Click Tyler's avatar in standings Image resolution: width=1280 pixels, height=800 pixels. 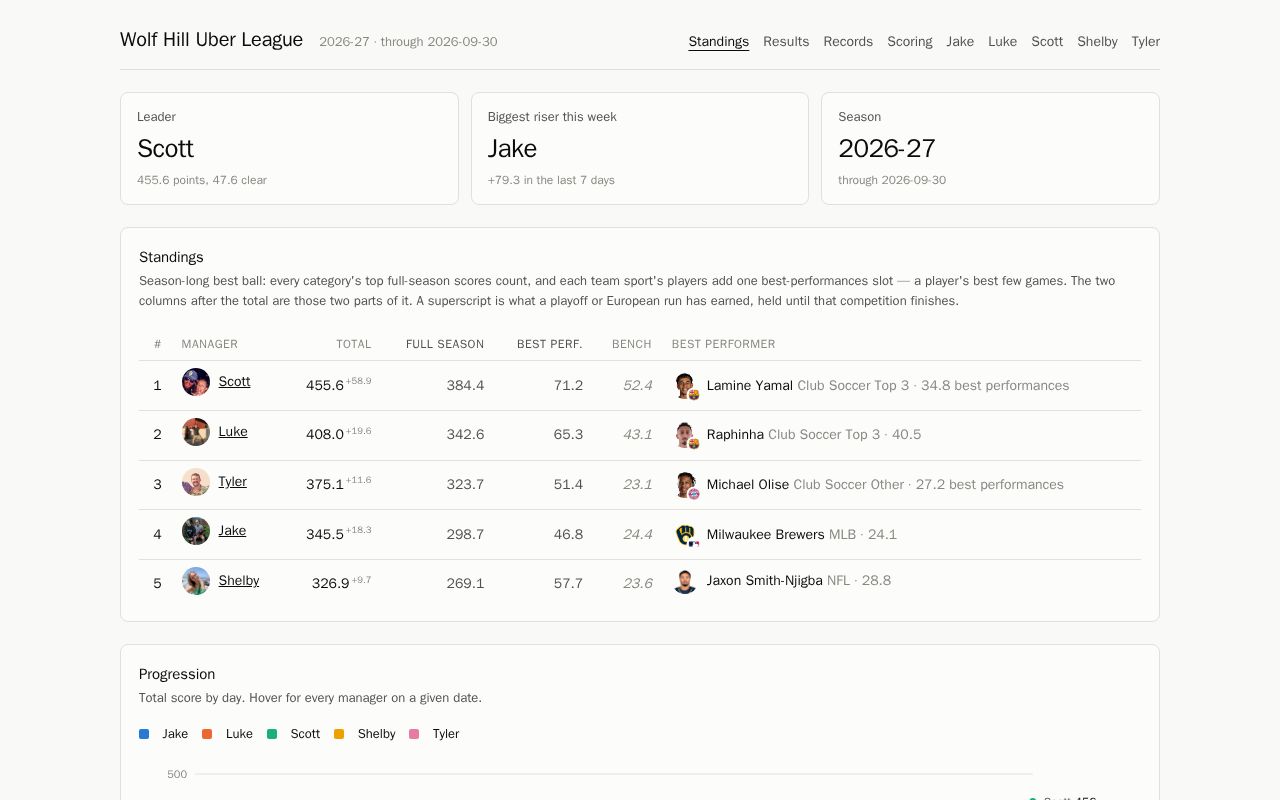coord(196,482)
